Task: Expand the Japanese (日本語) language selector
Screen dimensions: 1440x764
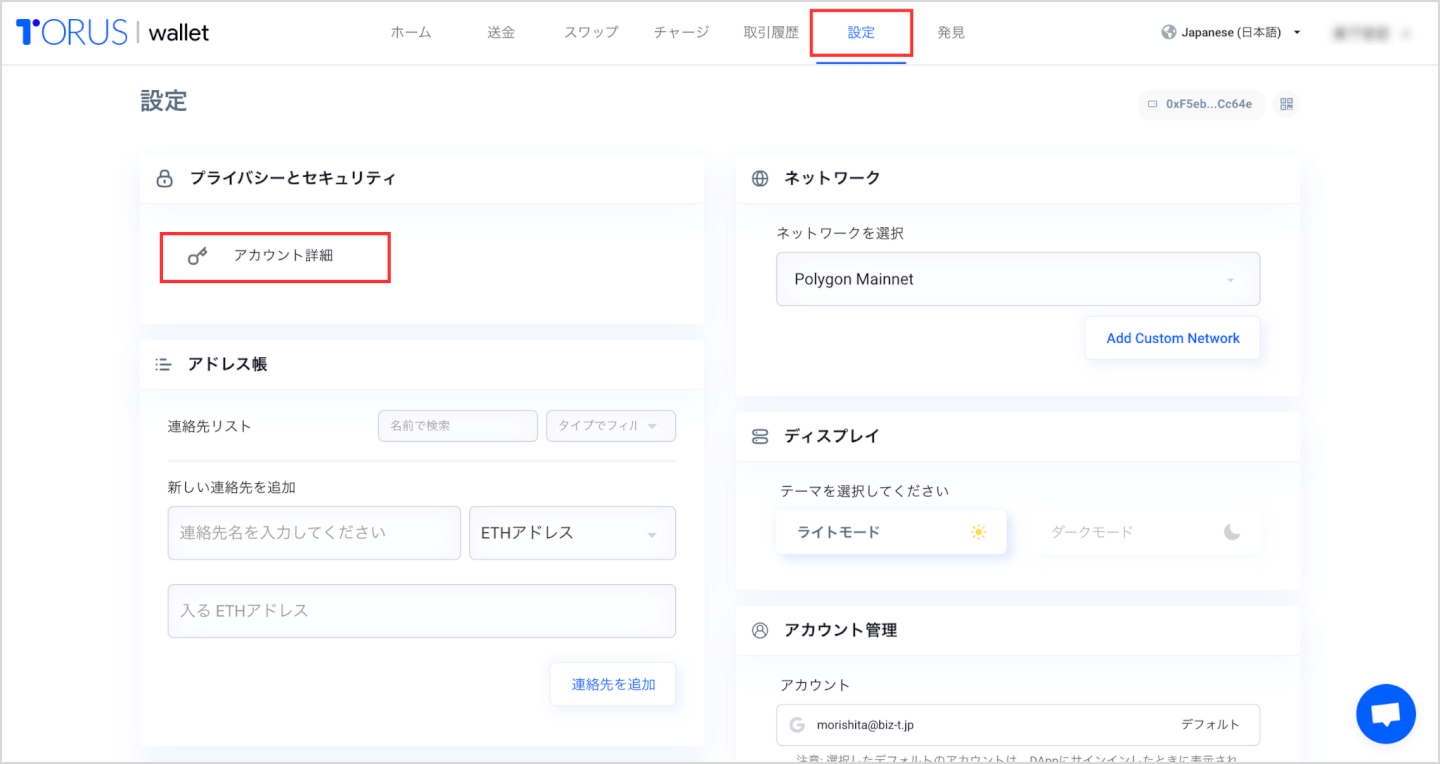Action: (x=1230, y=31)
